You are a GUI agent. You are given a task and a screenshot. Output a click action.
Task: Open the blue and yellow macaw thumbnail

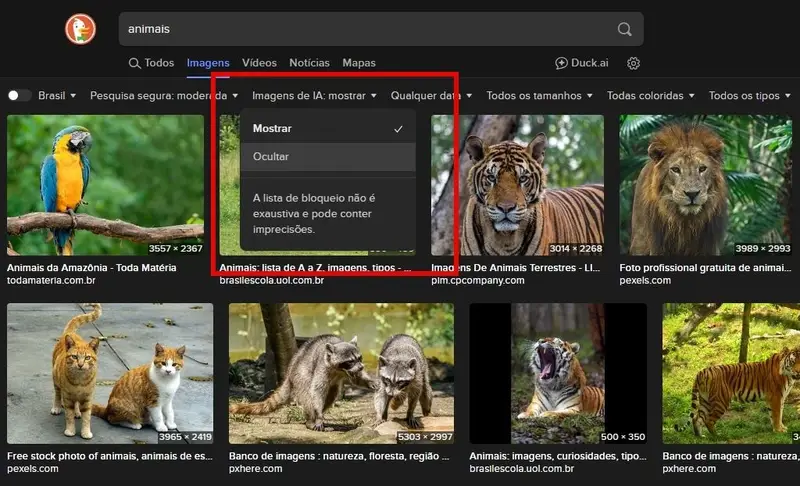point(105,185)
